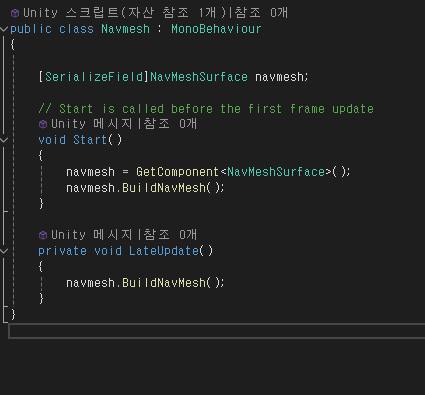Click 'BuildNavMesh' inside the LateUpdate method
Image resolution: width=425 pixels, height=395 pixels.
point(164,283)
